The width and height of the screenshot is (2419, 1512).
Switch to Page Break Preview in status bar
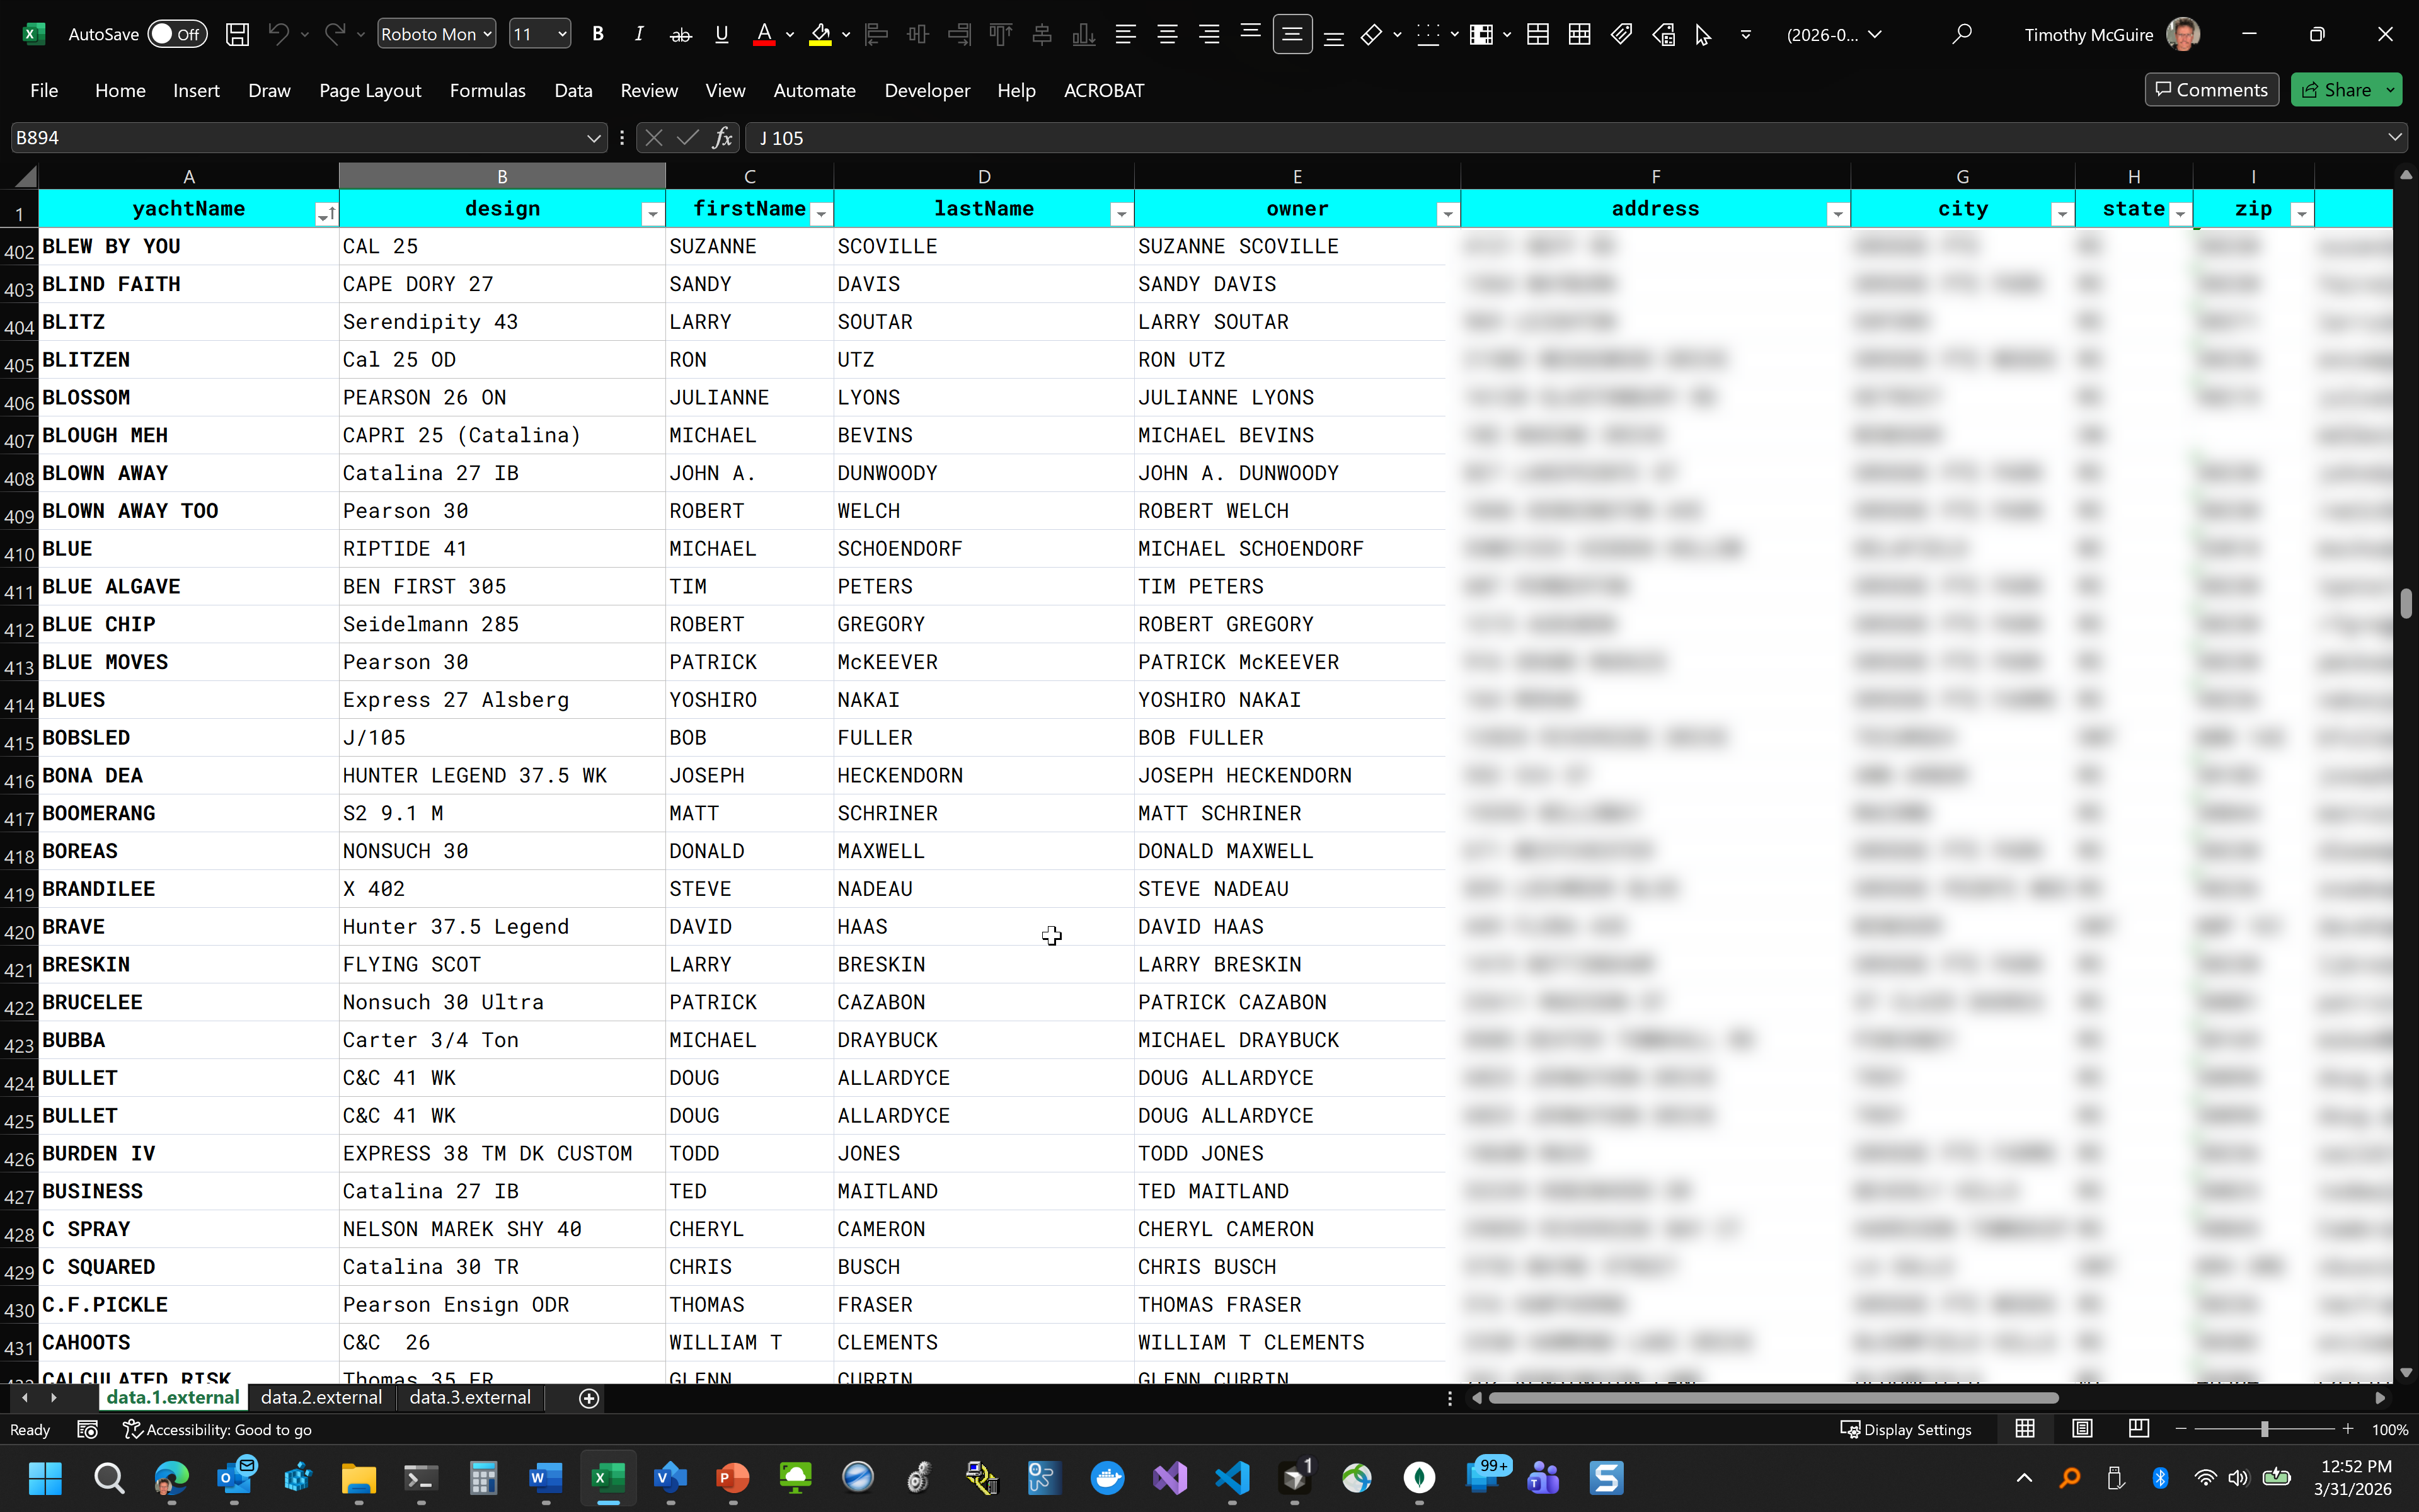[x=2139, y=1429]
